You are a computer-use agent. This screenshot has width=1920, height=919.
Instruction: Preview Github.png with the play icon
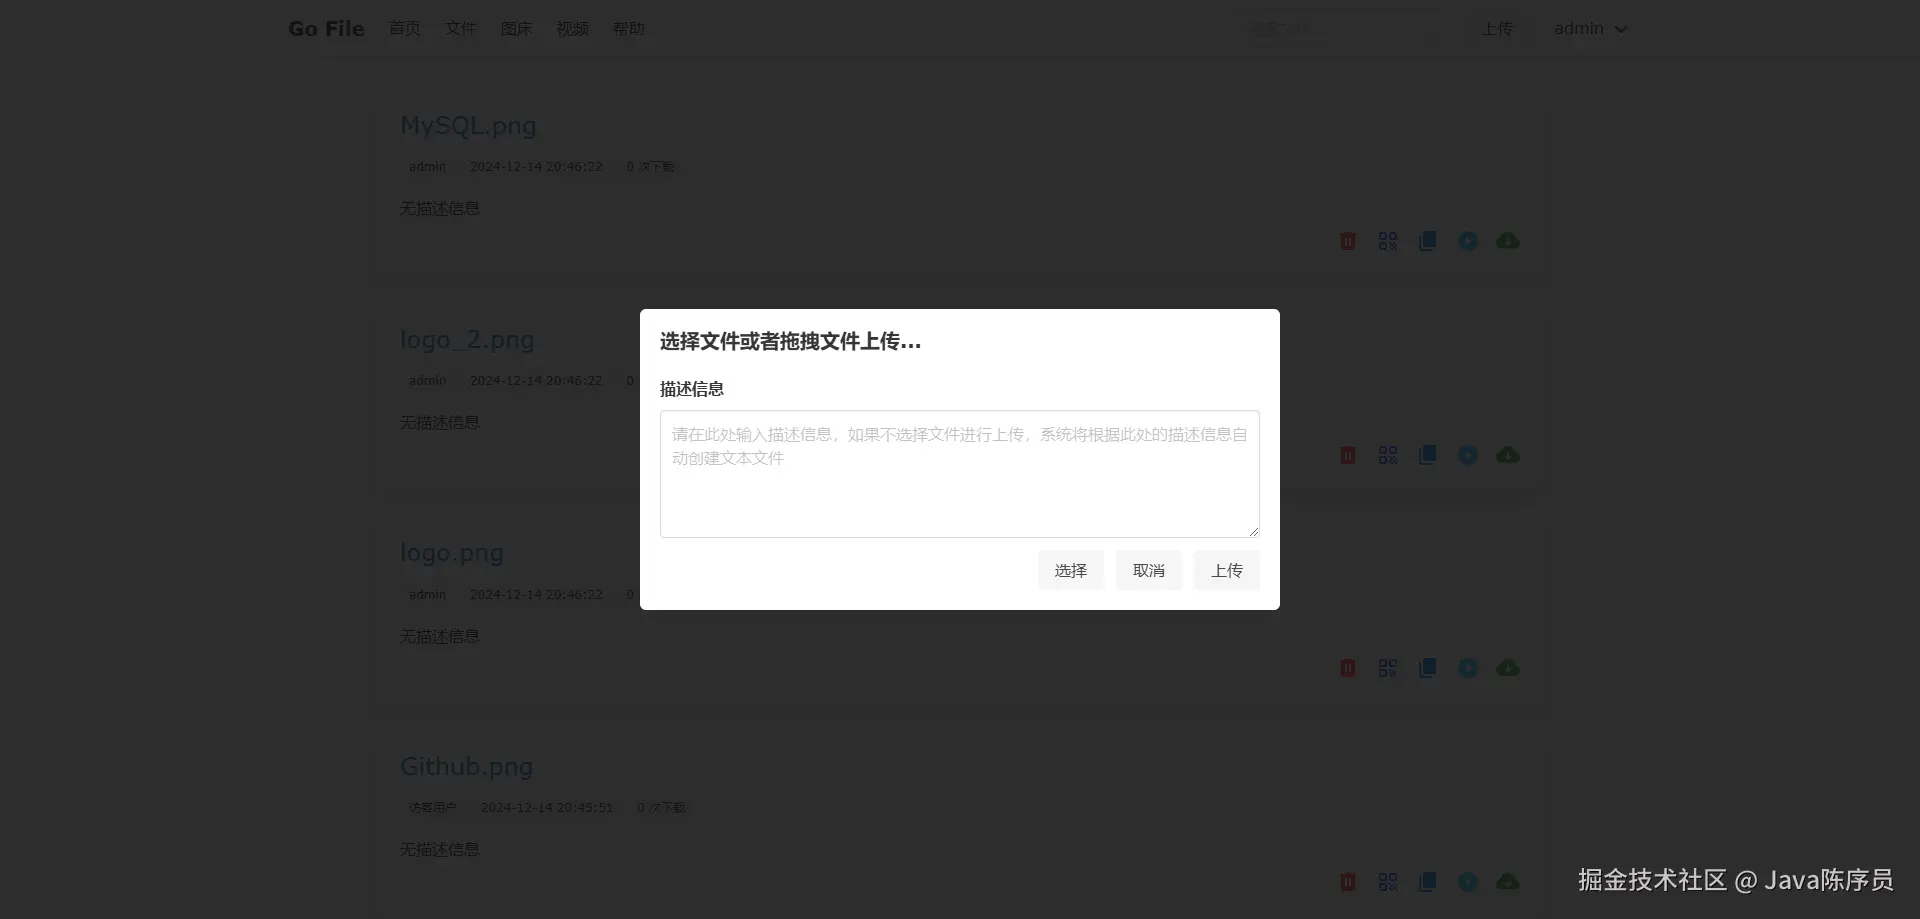point(1468,882)
